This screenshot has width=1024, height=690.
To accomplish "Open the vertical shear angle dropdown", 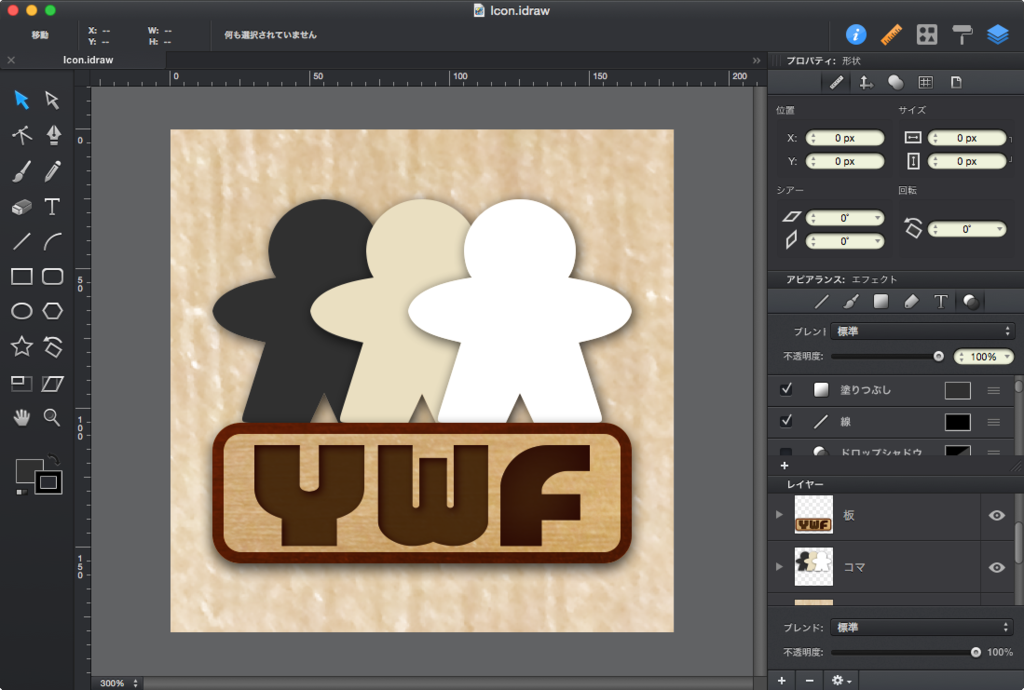I will tap(878, 242).
